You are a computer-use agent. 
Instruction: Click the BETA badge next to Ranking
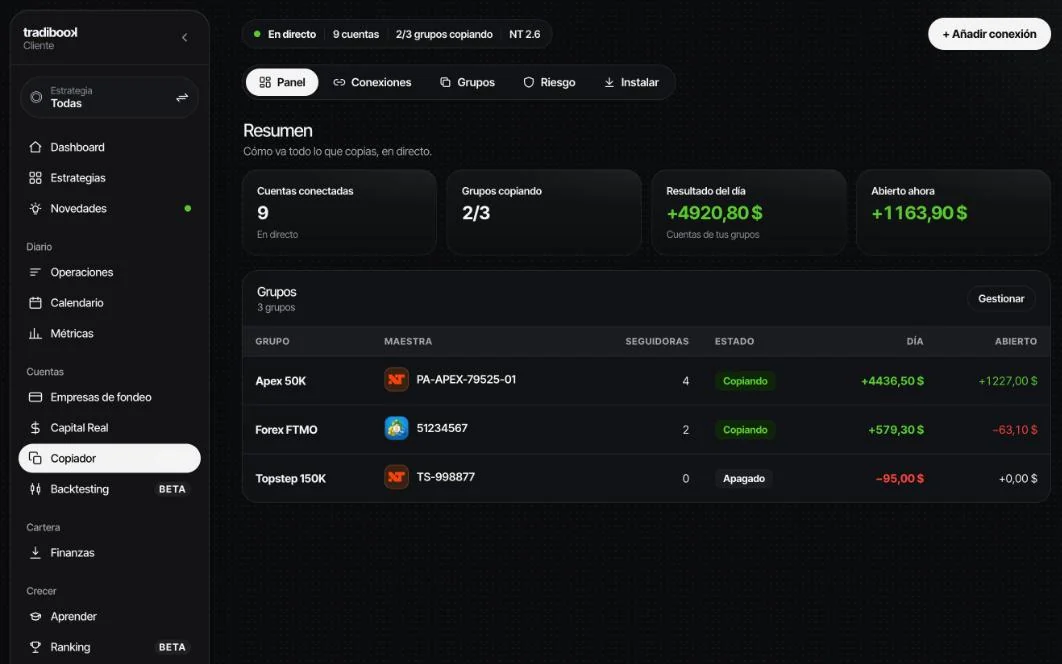[172, 647]
